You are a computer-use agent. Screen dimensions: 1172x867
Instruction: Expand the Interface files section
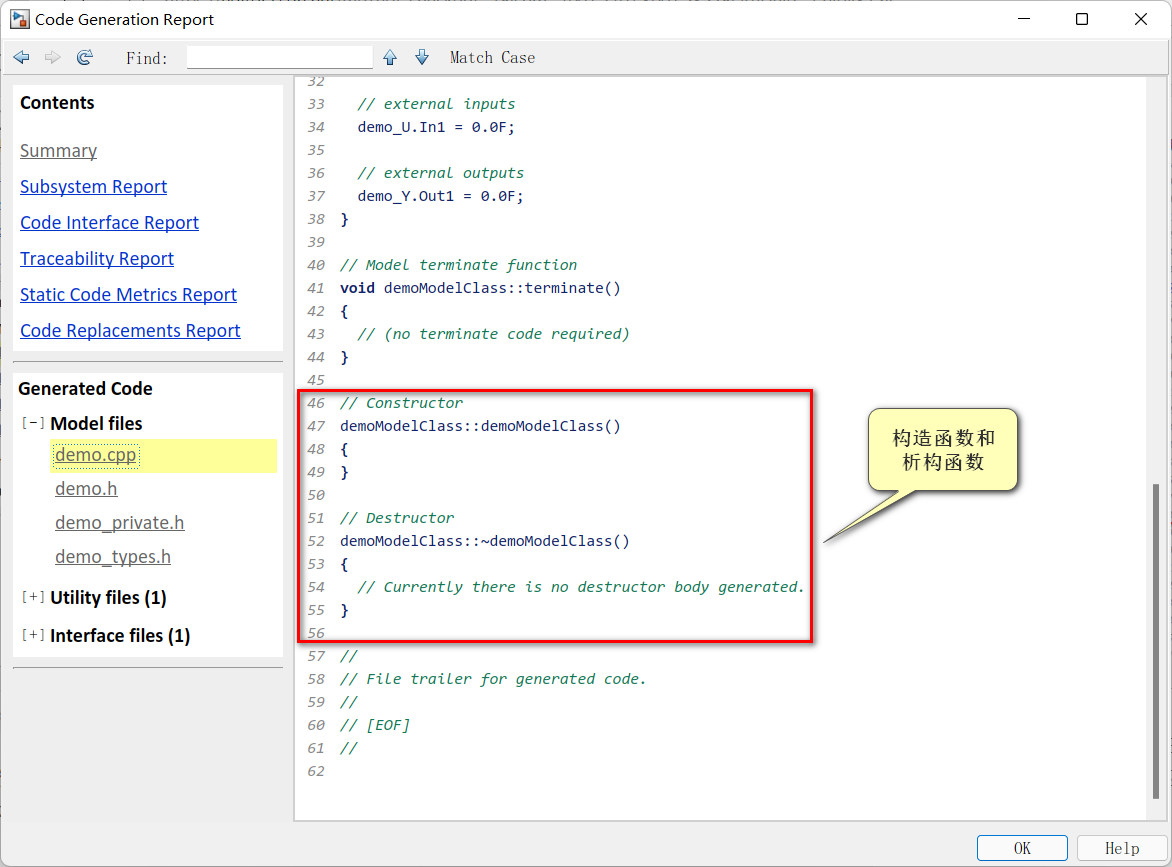[33, 635]
